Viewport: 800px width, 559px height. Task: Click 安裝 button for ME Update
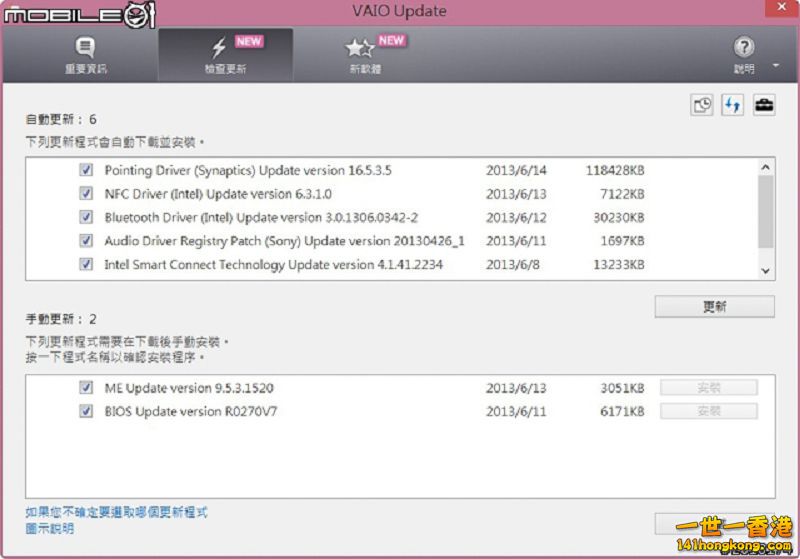709,388
